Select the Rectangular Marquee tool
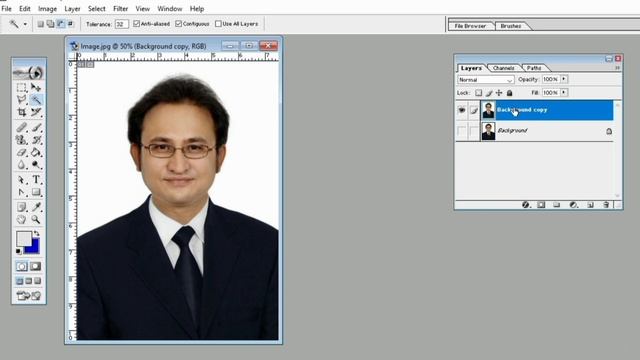This screenshot has height=360, width=640. tap(22, 88)
